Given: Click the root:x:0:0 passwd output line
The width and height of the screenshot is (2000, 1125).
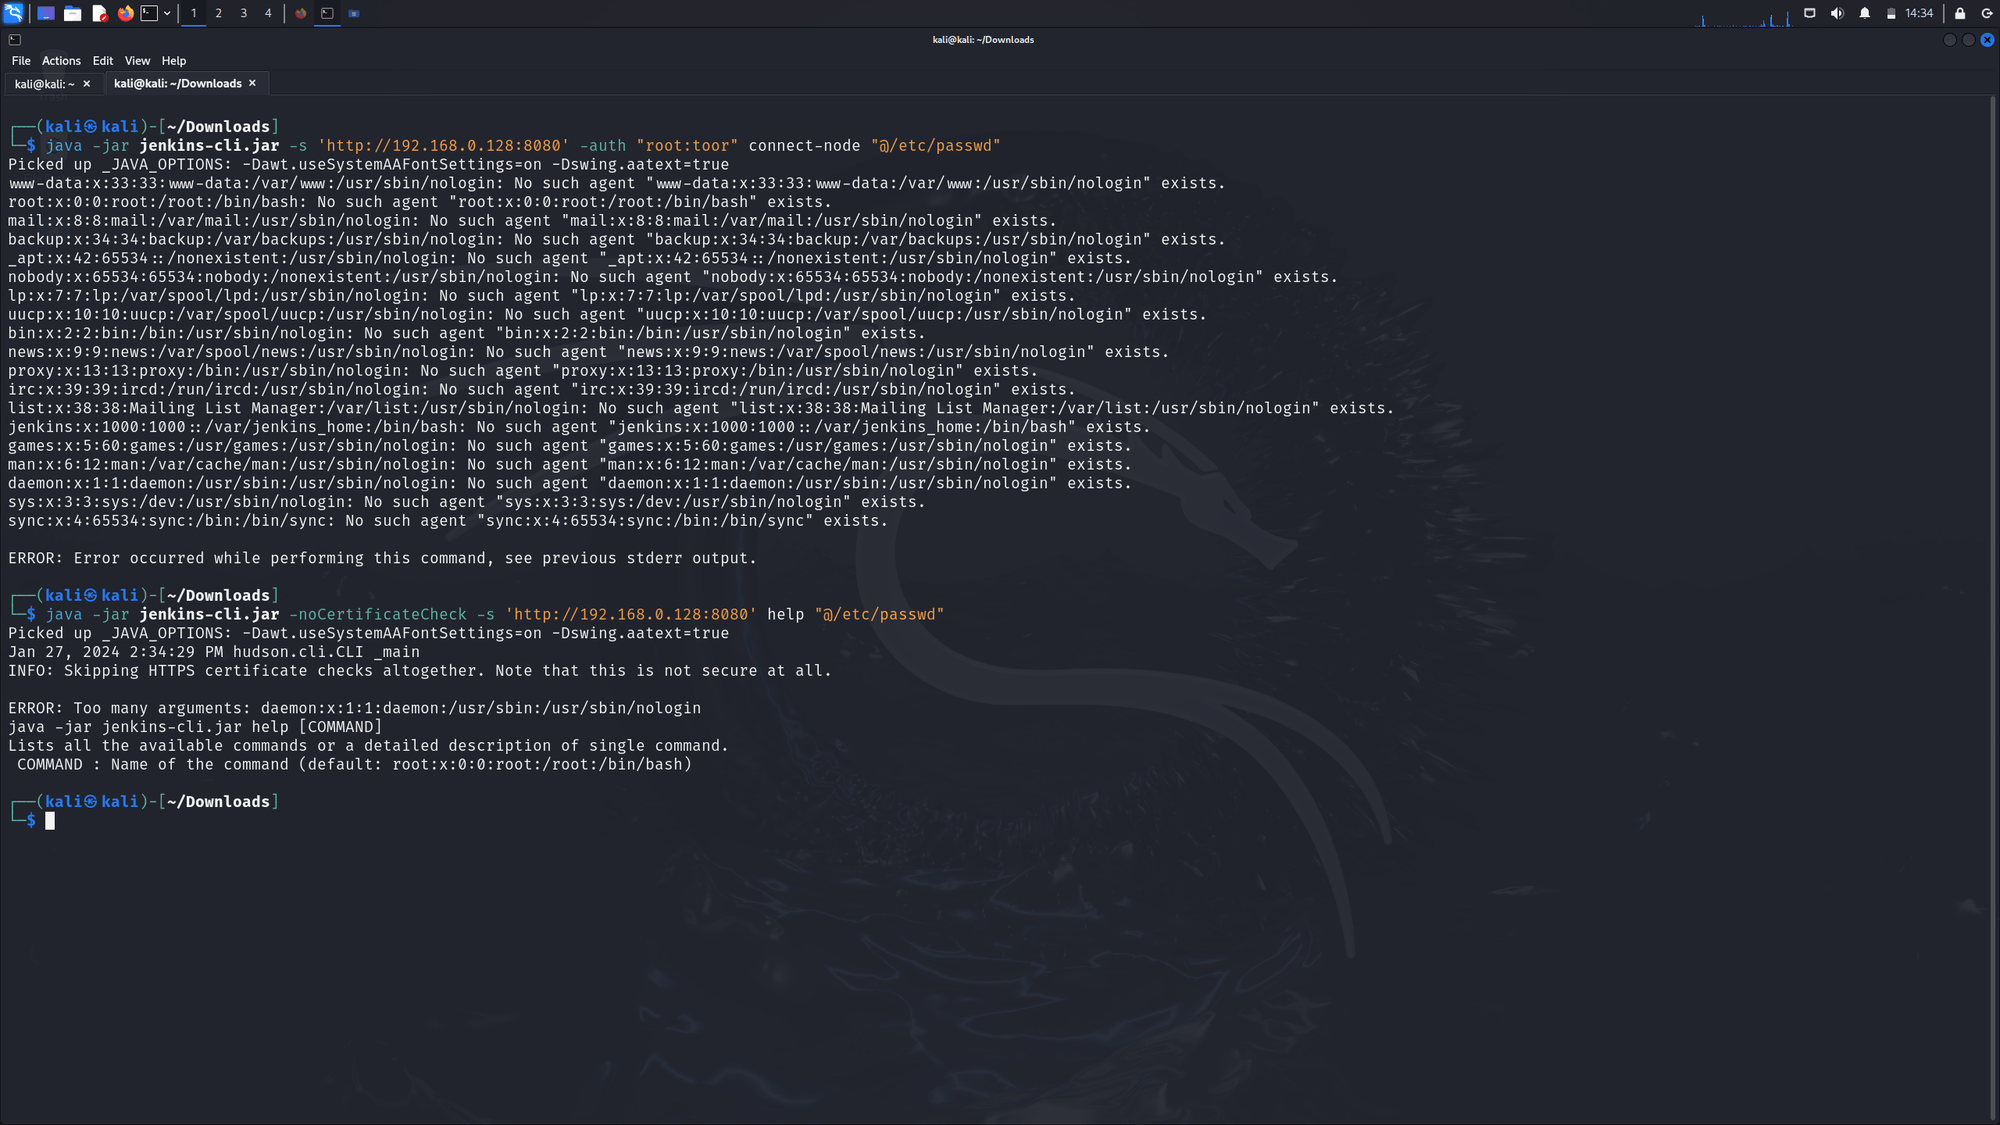Looking at the screenshot, I should (420, 202).
